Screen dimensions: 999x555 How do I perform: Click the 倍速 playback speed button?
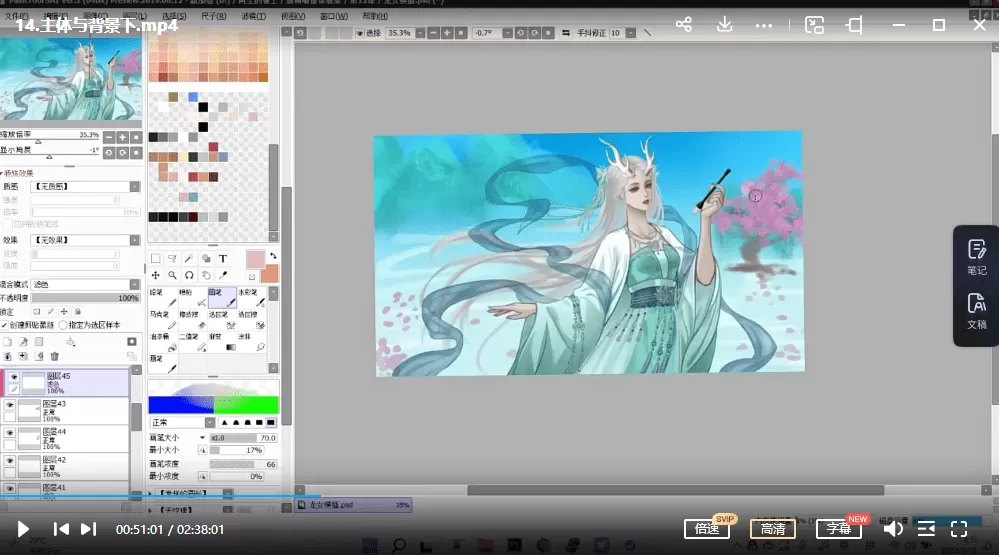tap(707, 529)
